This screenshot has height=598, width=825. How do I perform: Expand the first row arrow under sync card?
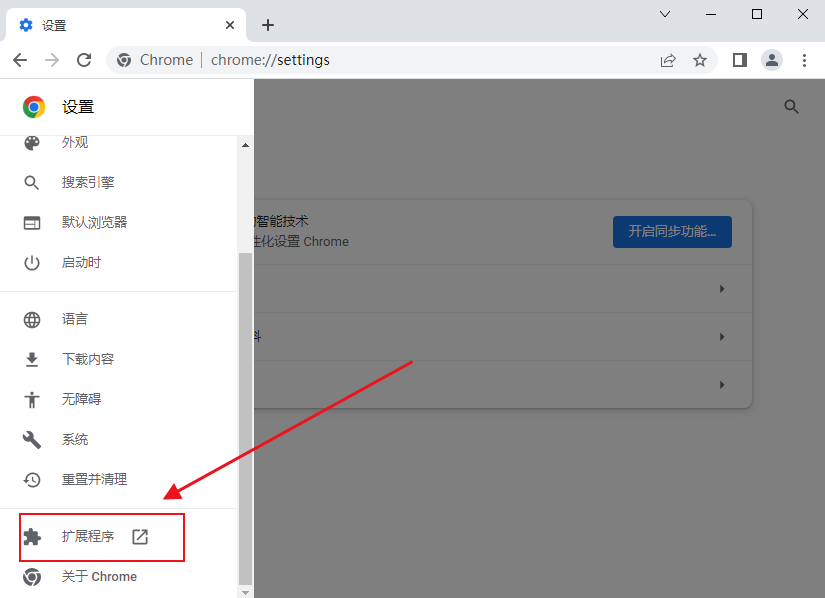pyautogui.click(x=722, y=289)
